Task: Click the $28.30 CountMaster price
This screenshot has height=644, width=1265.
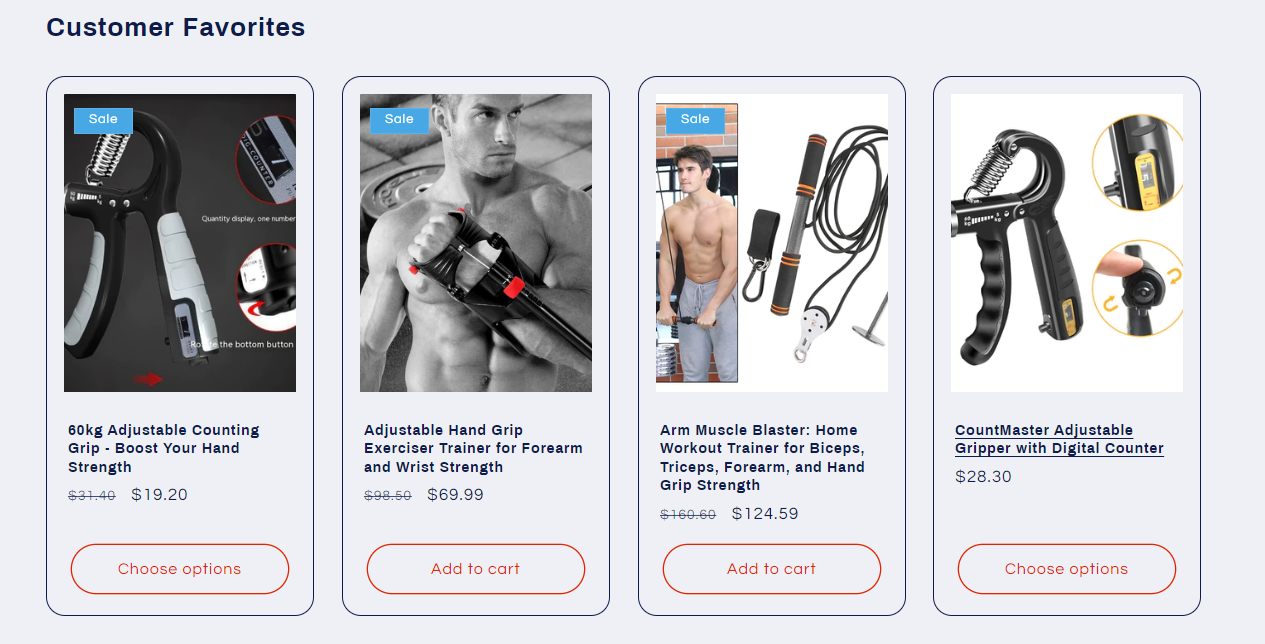Action: click(983, 476)
